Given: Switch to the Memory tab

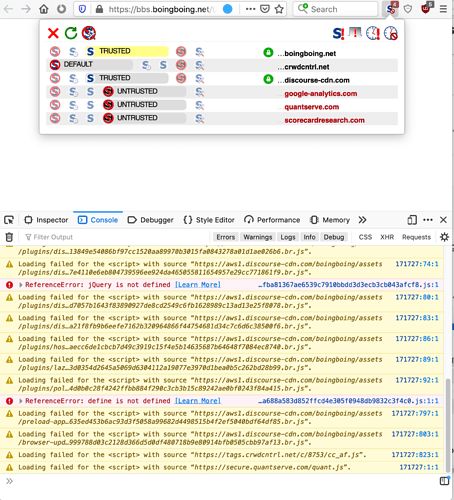Looking at the screenshot, I should (x=330, y=220).
